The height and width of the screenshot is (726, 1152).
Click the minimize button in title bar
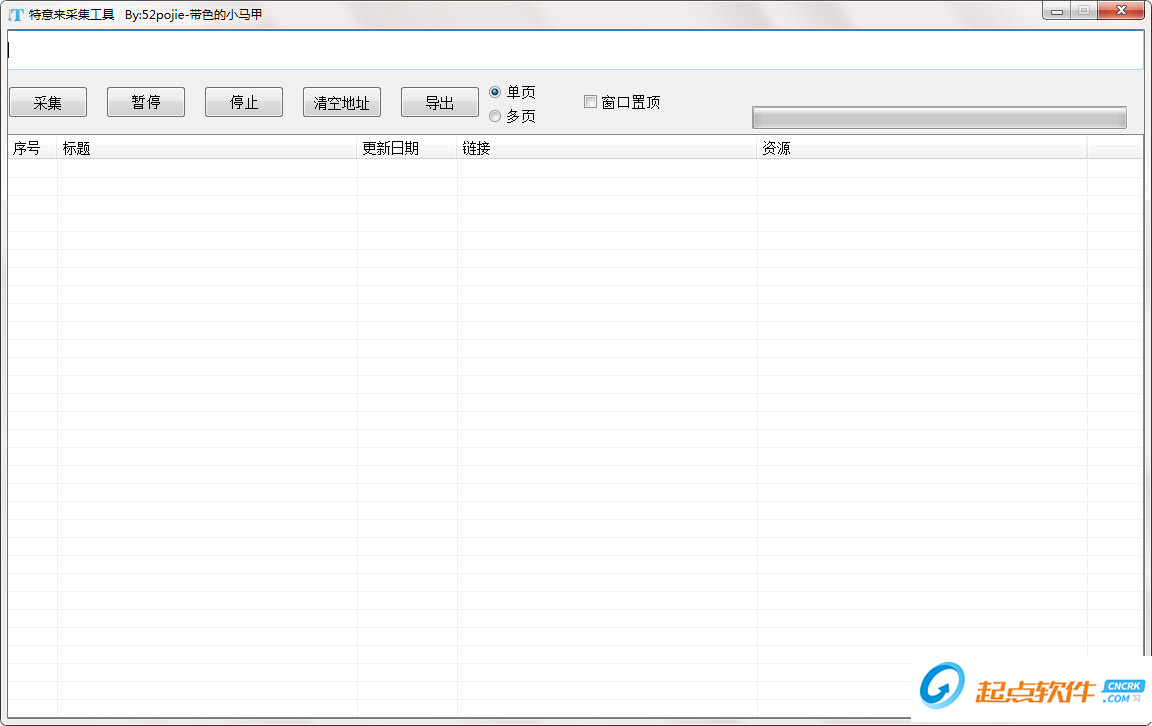click(x=1056, y=10)
